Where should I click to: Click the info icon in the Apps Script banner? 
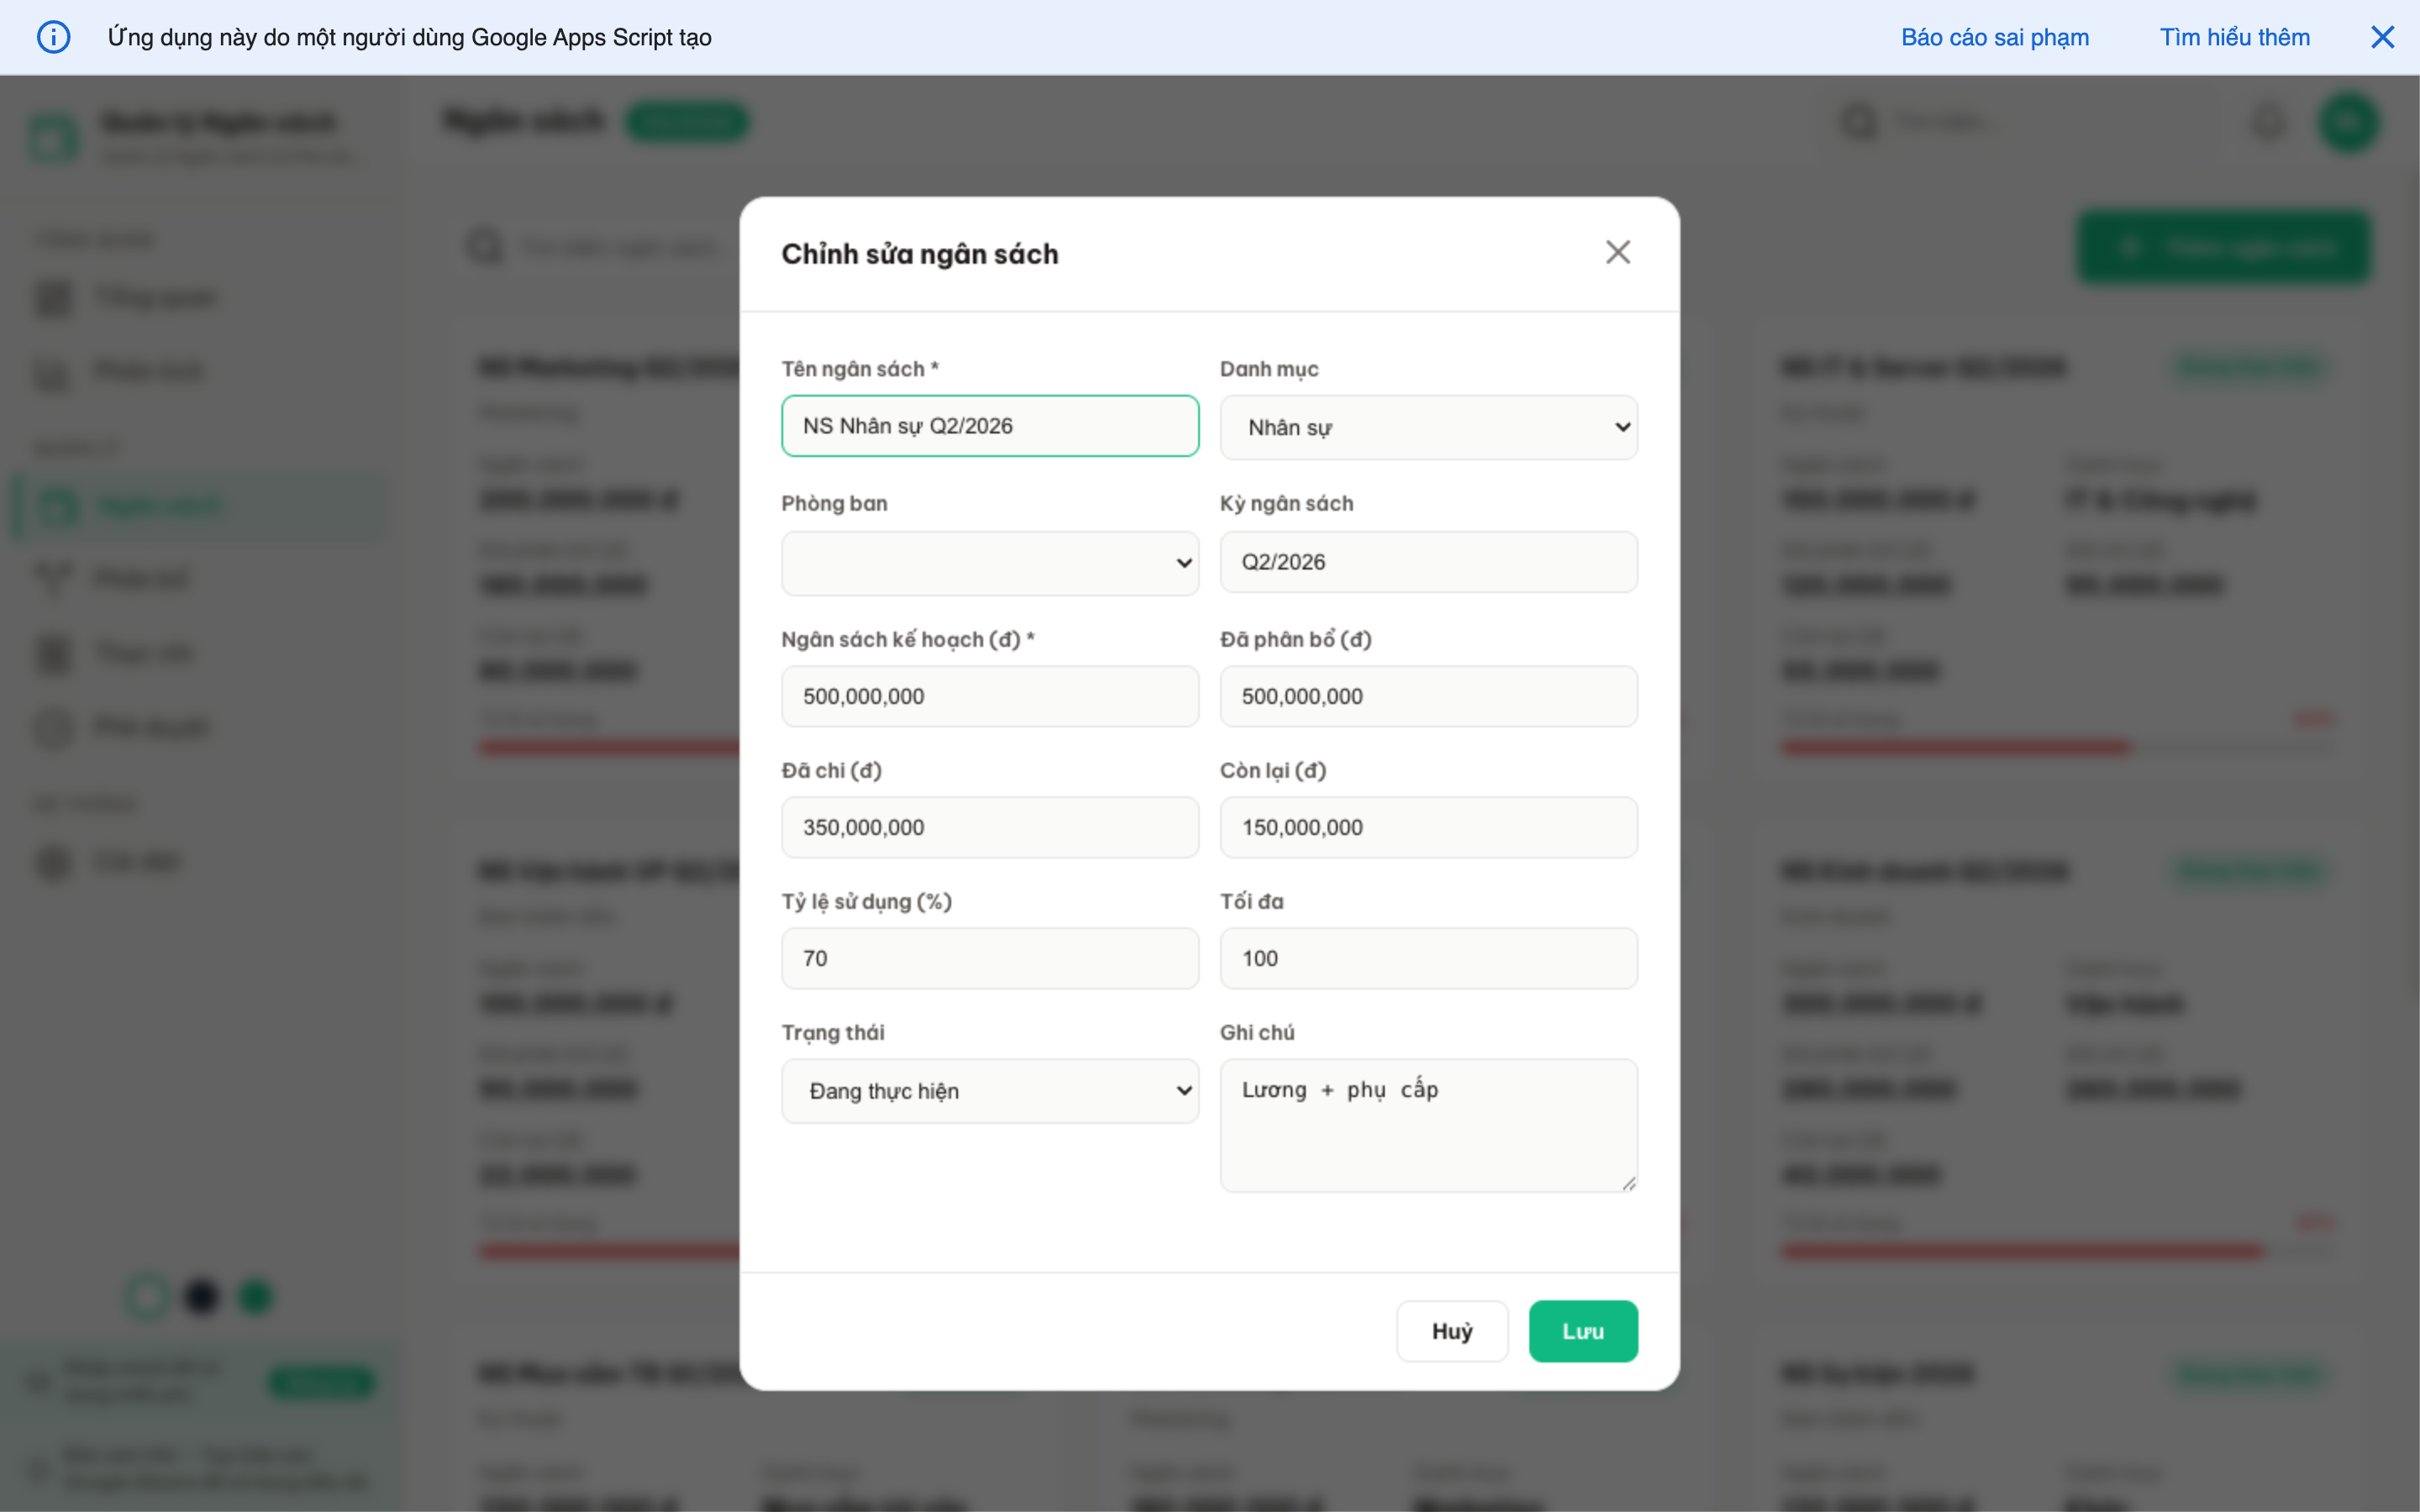coord(54,37)
